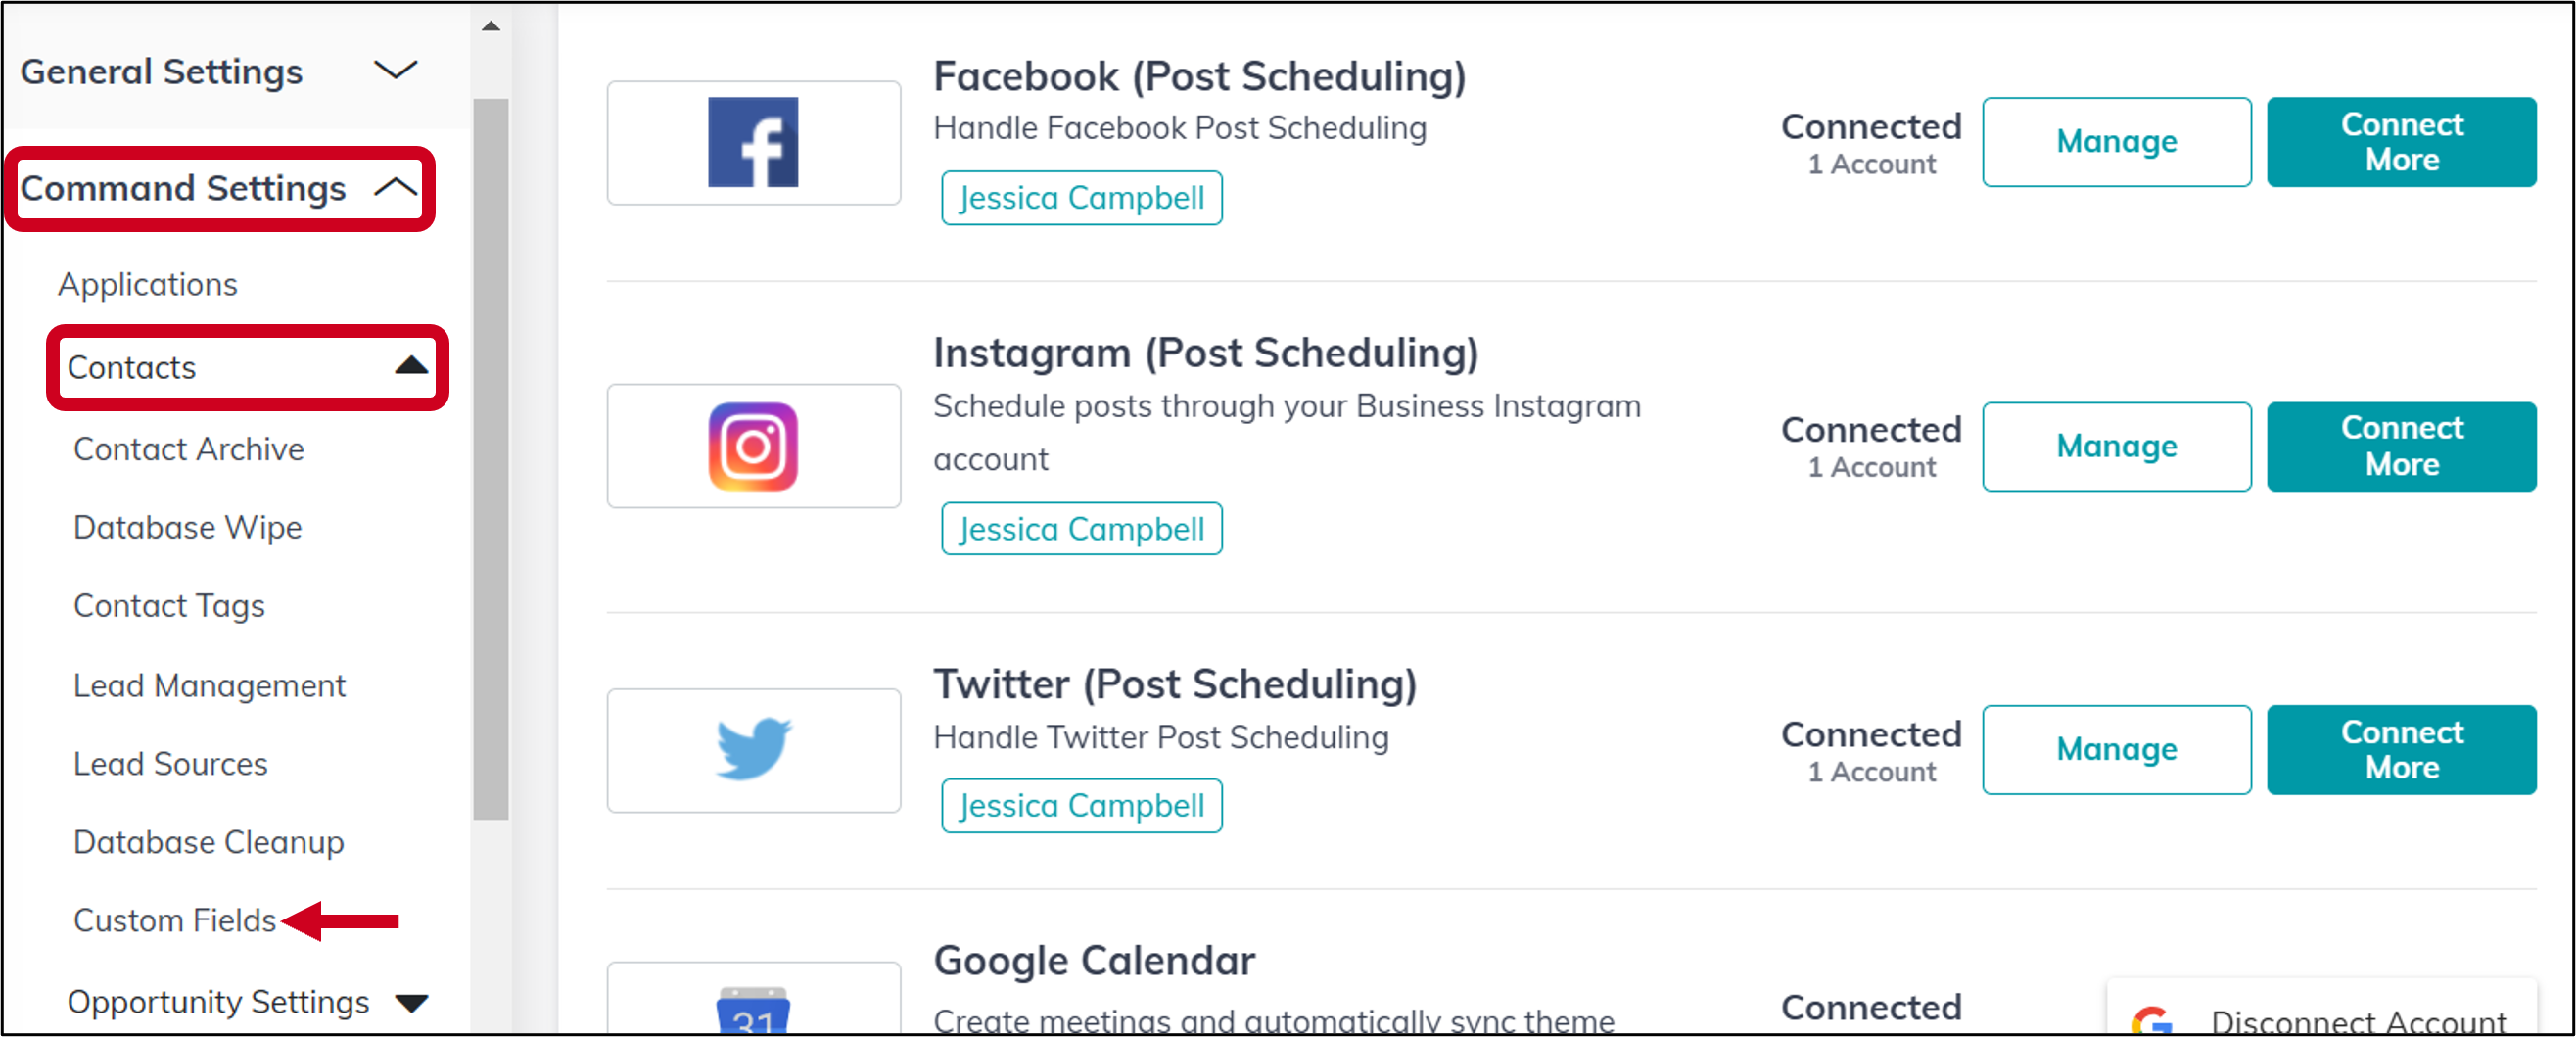Click Manage for Facebook Post Scheduling
The width and height of the screenshot is (2576, 1037).
2116,141
